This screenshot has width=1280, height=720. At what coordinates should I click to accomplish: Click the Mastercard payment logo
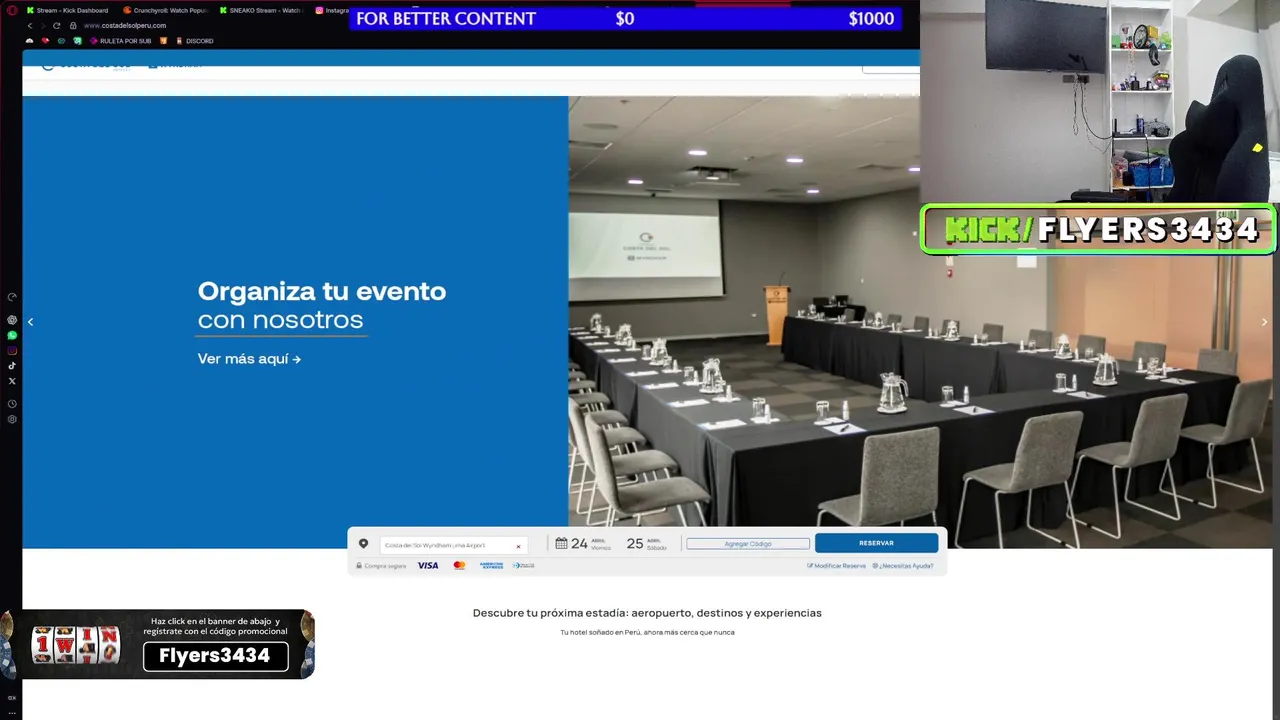pyautogui.click(x=459, y=566)
